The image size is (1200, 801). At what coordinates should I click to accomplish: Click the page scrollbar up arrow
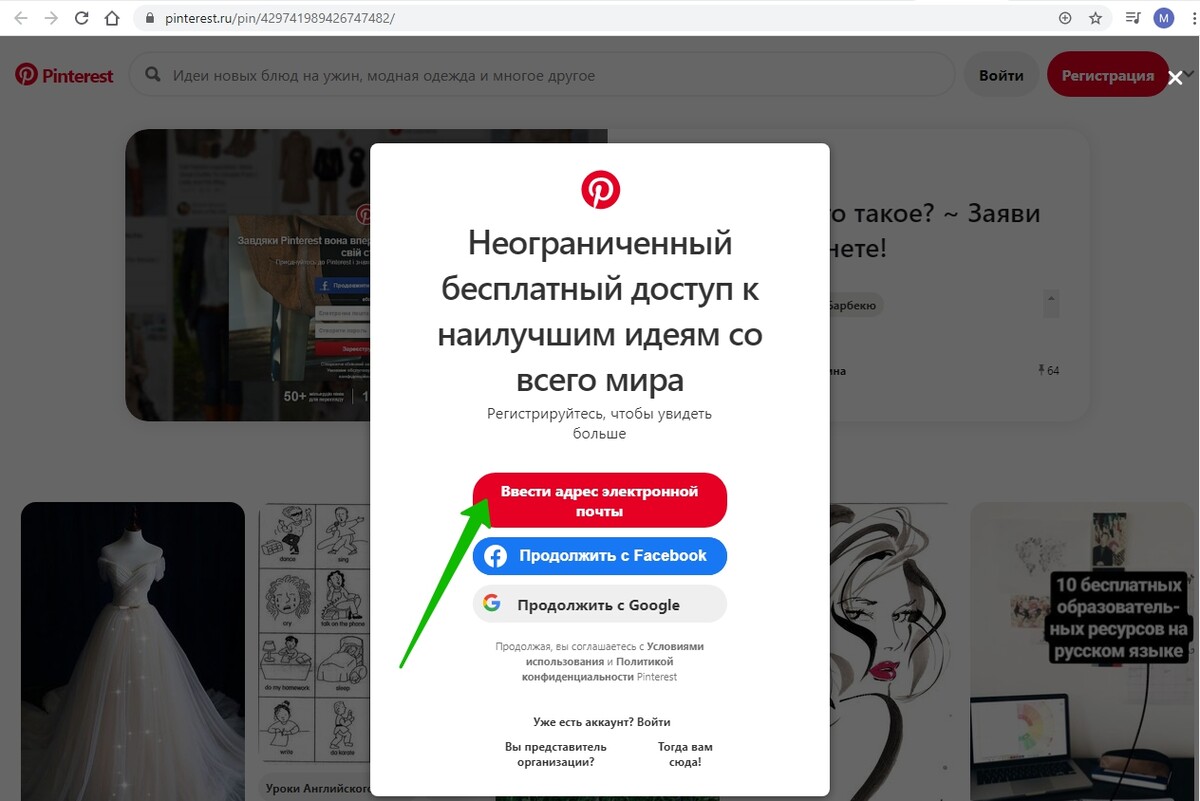point(1051,297)
